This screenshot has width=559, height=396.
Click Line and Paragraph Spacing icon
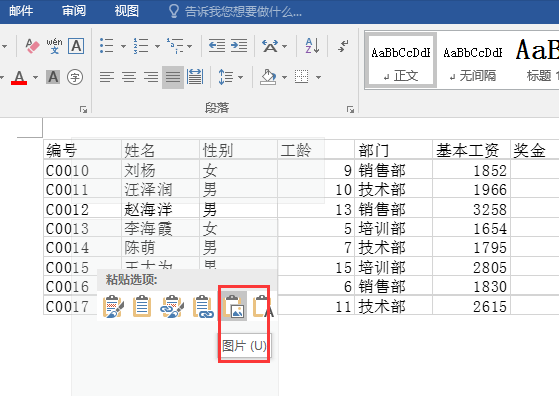226,77
